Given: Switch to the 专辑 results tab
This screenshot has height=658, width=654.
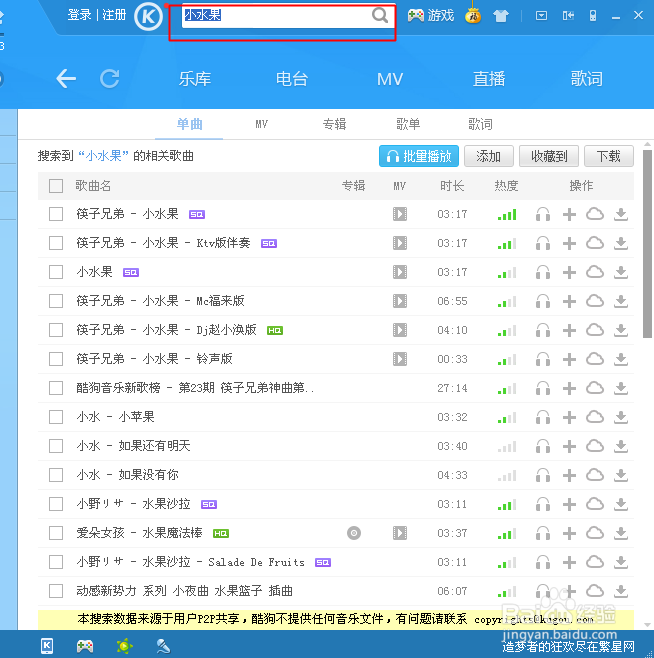Looking at the screenshot, I should (x=335, y=124).
